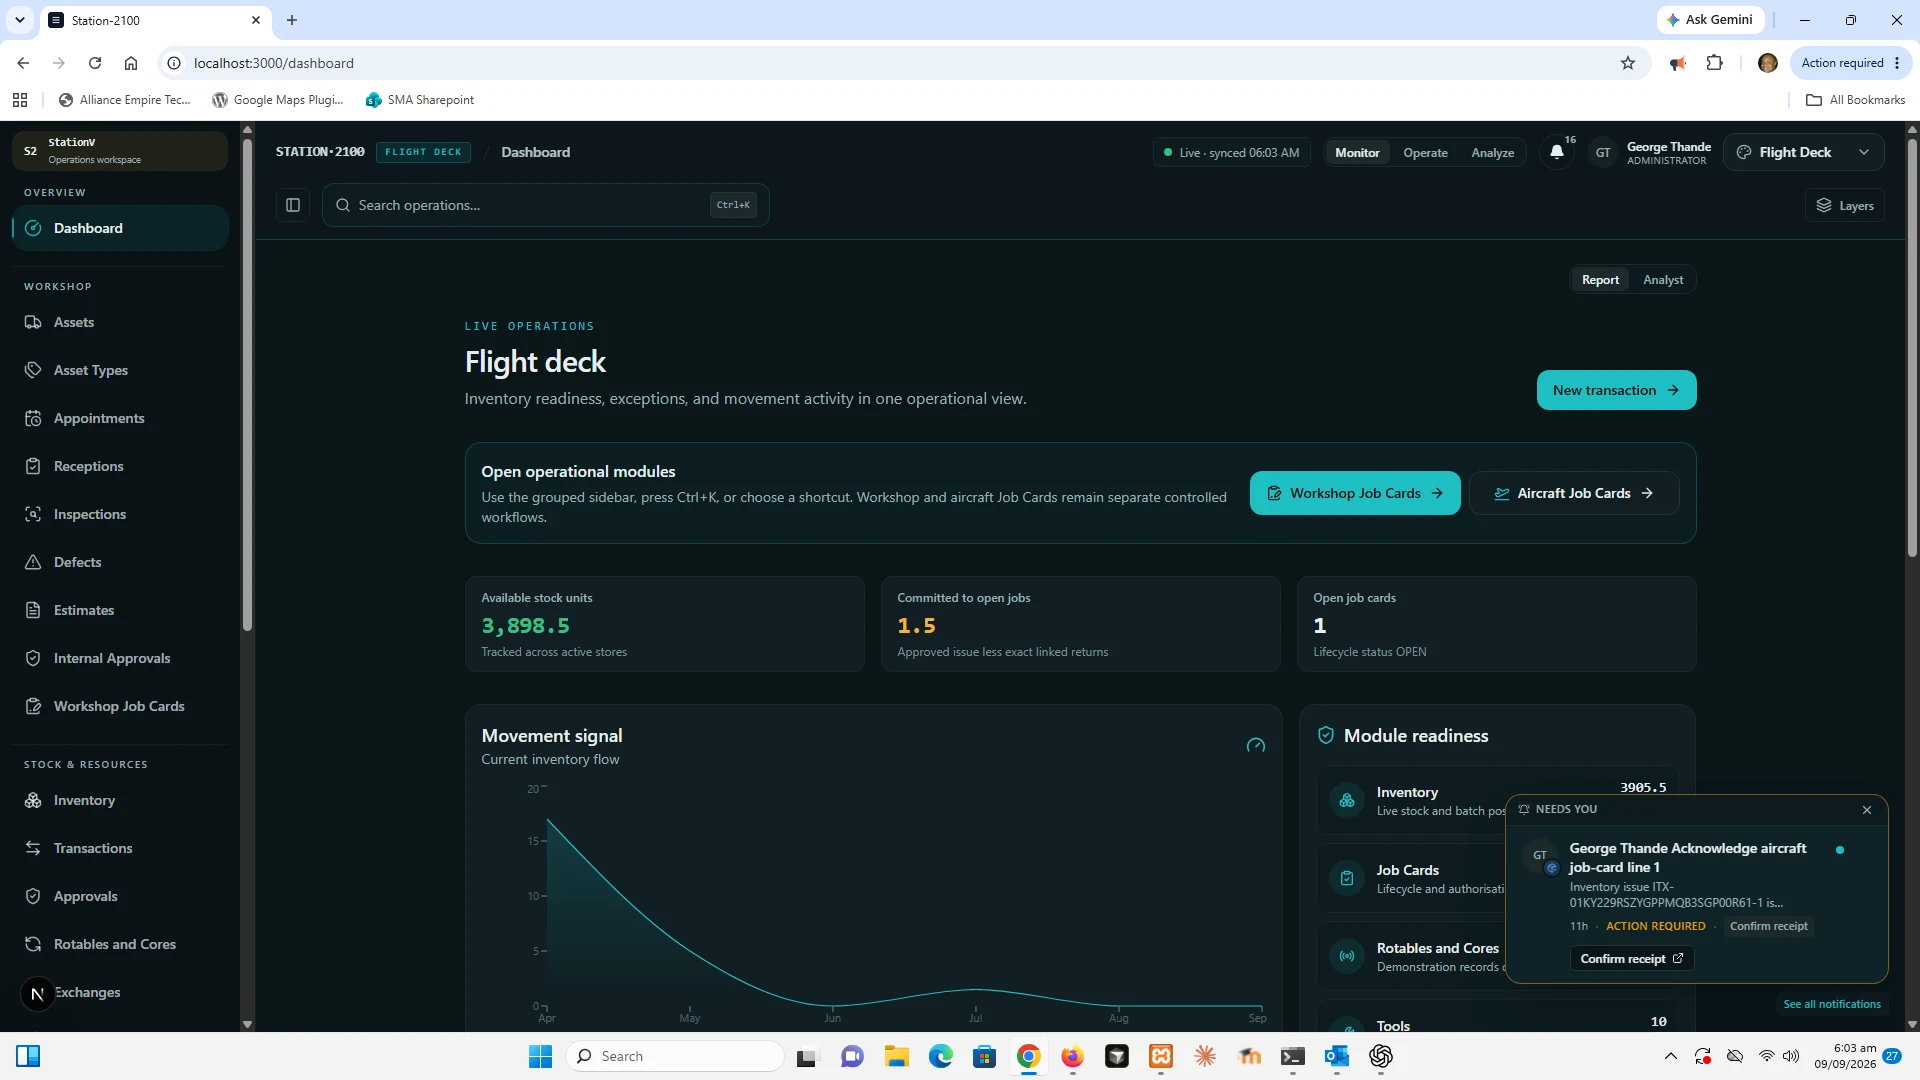Toggle the sidebar collapse panel icon
This screenshot has width=1920, height=1080.
click(x=293, y=205)
